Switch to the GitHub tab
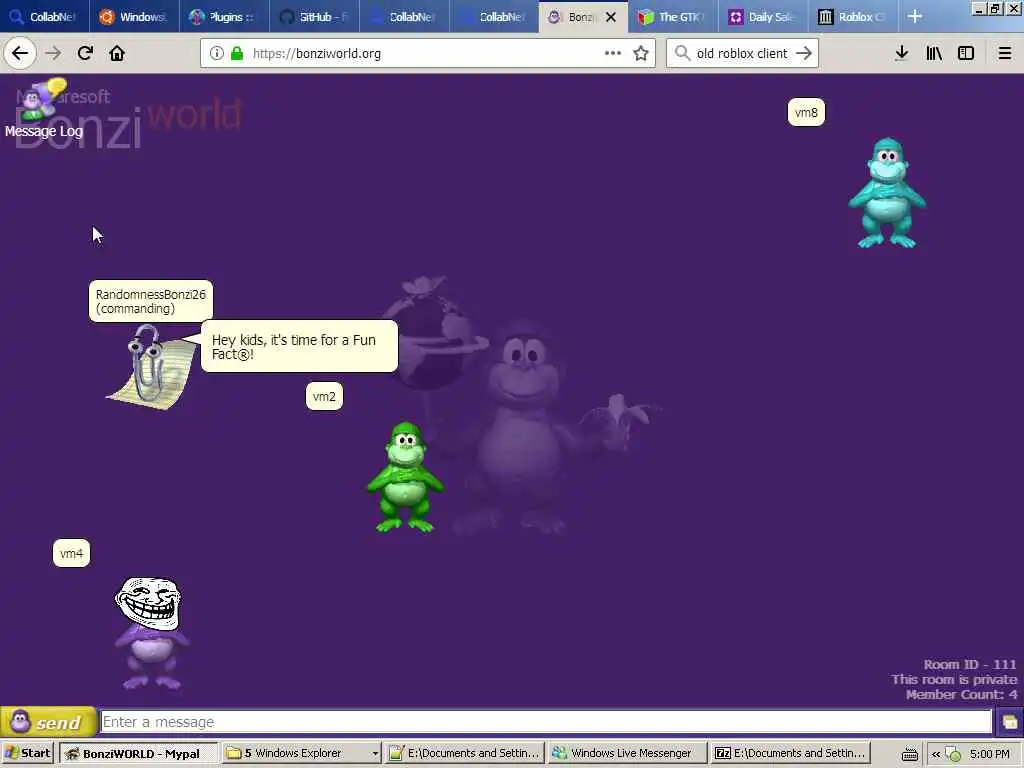This screenshot has width=1024, height=768. [x=314, y=17]
